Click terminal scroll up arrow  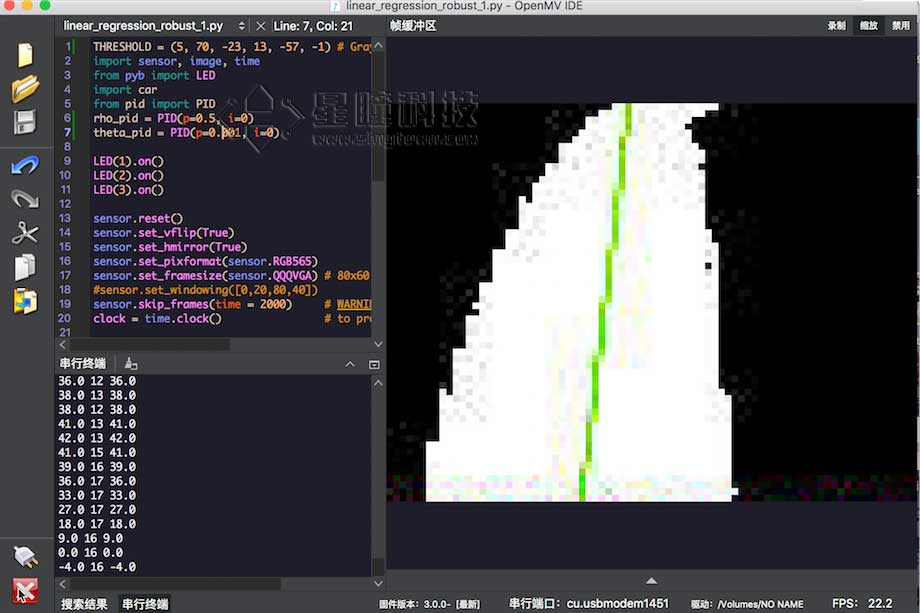point(378,382)
